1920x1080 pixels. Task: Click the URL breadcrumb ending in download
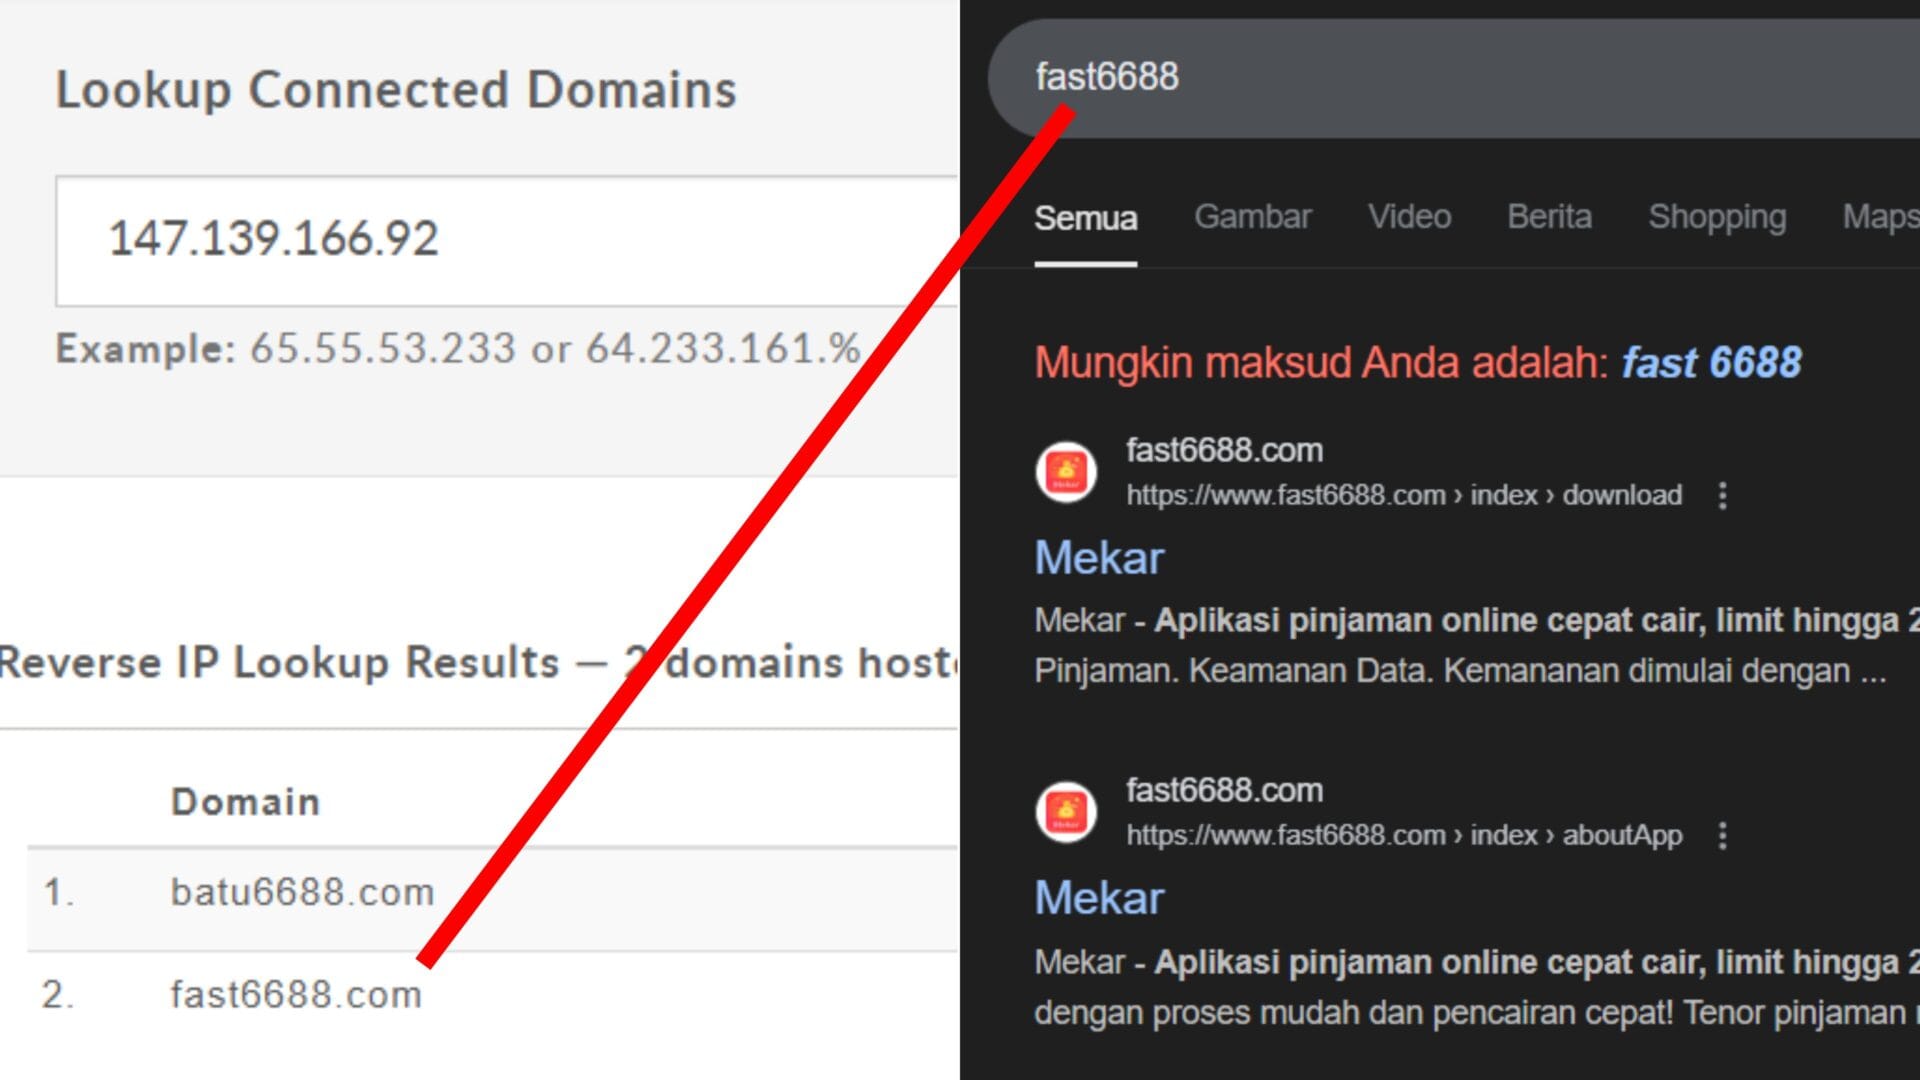(x=1404, y=495)
